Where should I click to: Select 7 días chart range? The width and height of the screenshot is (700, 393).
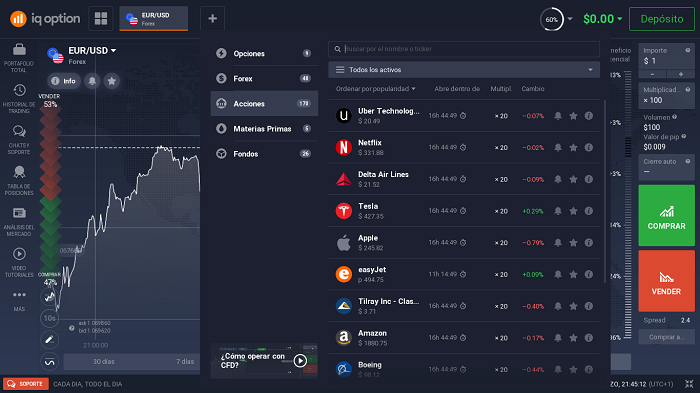[x=185, y=361]
